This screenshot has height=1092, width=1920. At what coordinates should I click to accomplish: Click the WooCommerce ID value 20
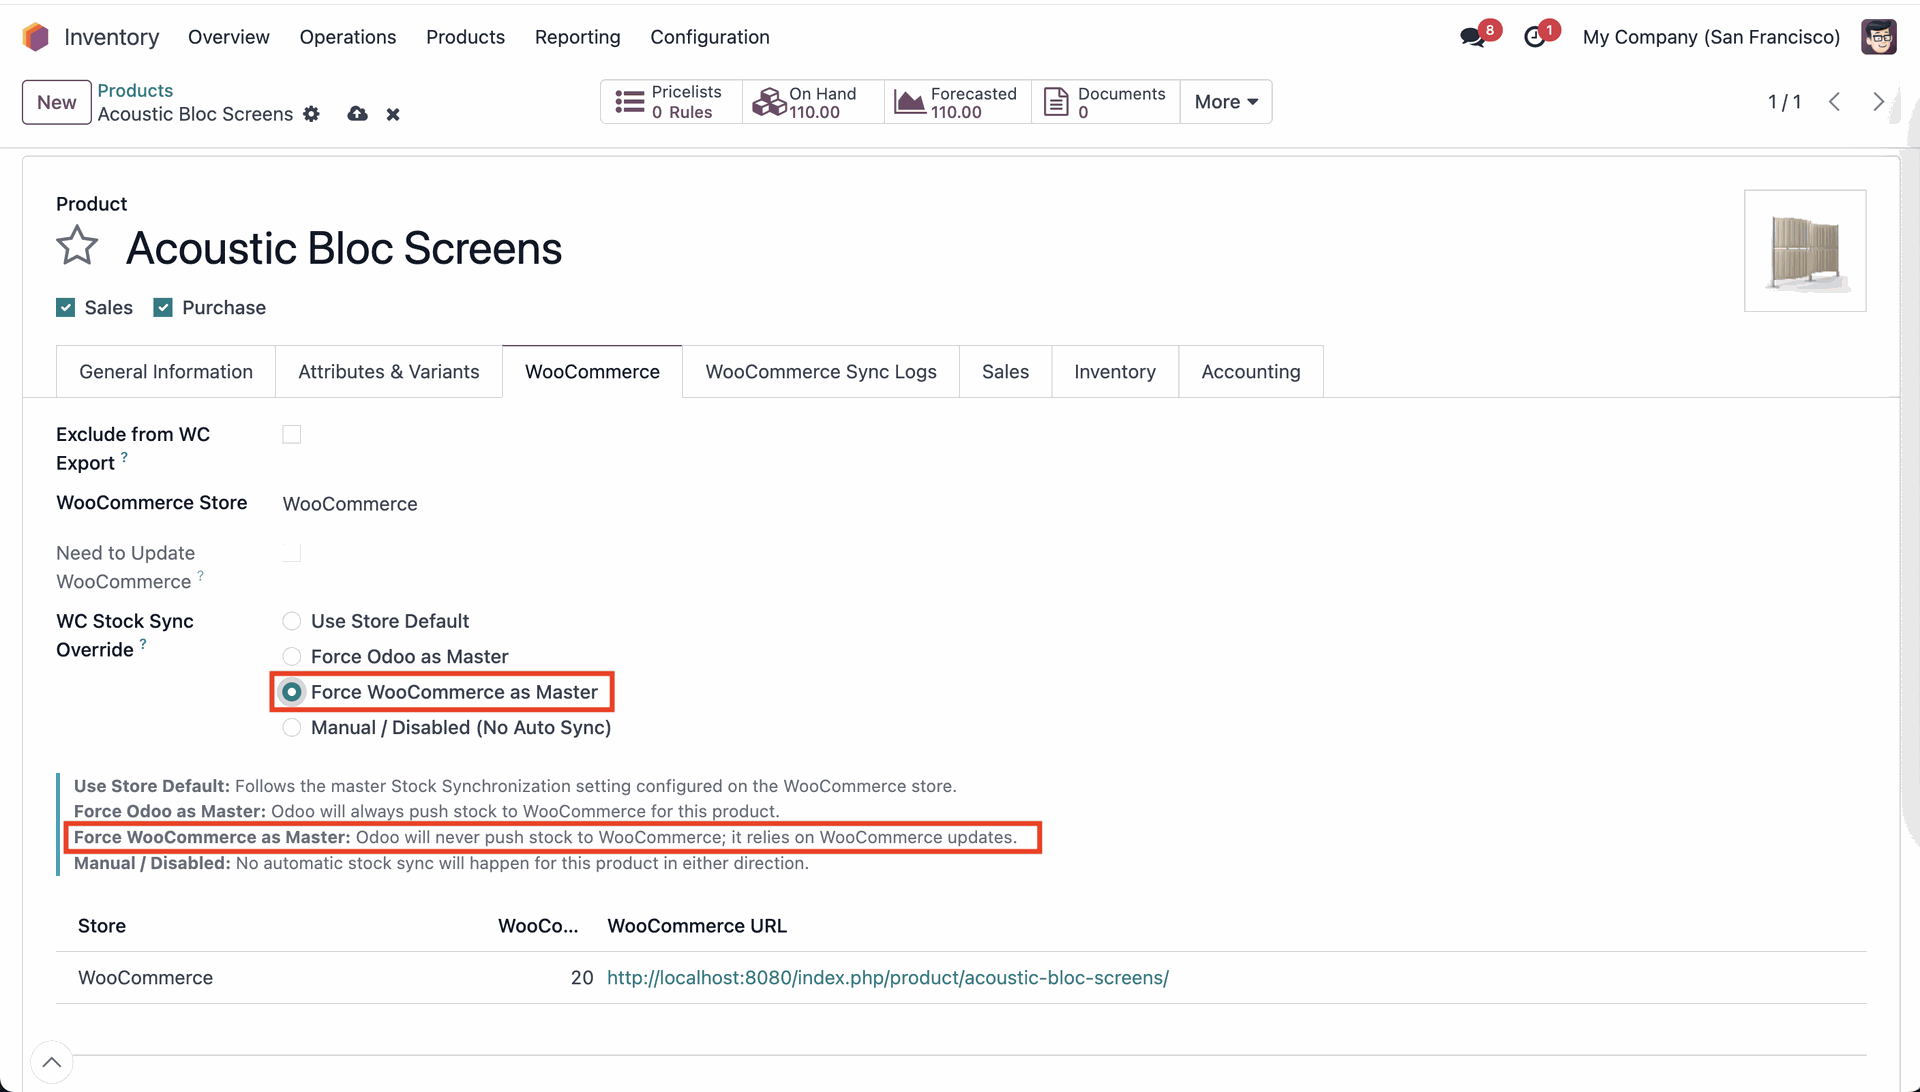click(x=582, y=978)
